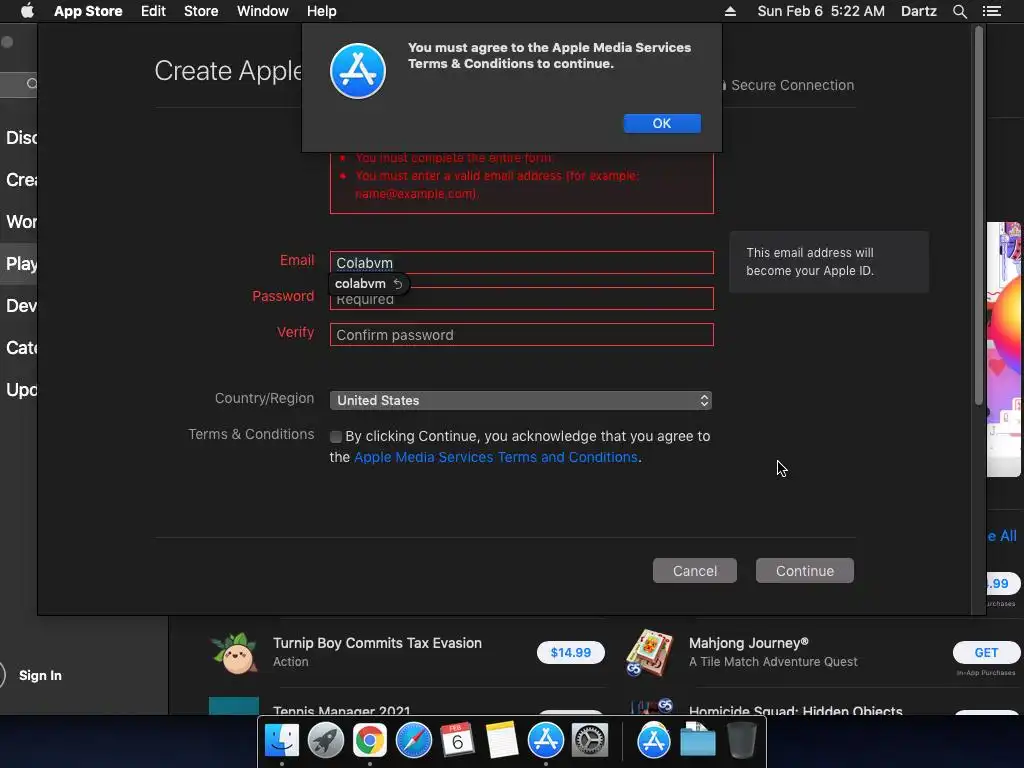
Task: Open the Edit menu
Action: click(153, 11)
